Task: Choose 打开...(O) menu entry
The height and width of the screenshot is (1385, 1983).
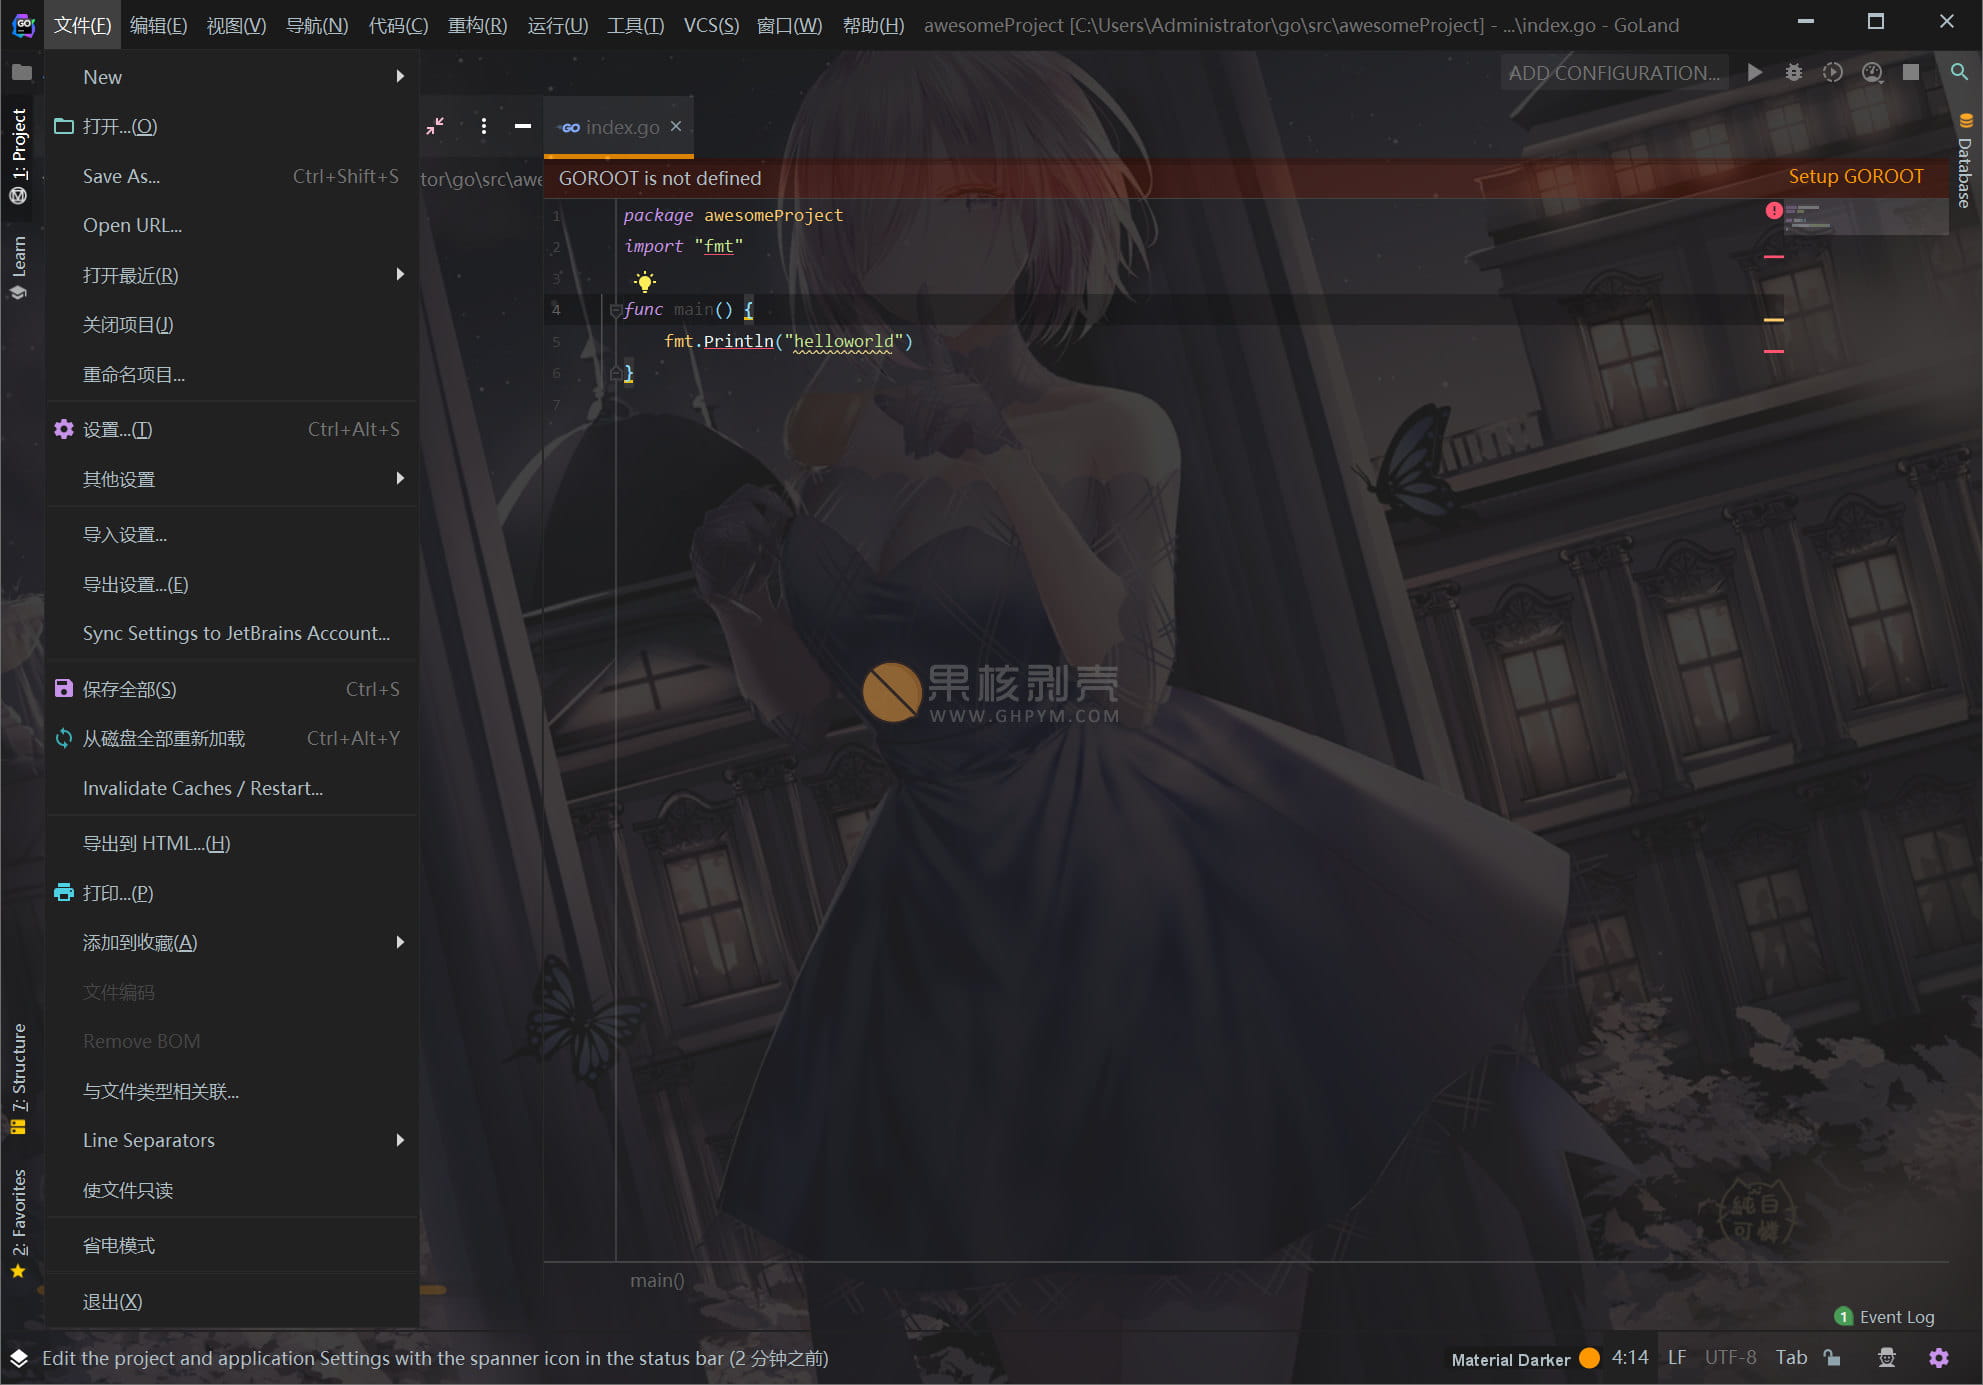Action: click(232, 126)
